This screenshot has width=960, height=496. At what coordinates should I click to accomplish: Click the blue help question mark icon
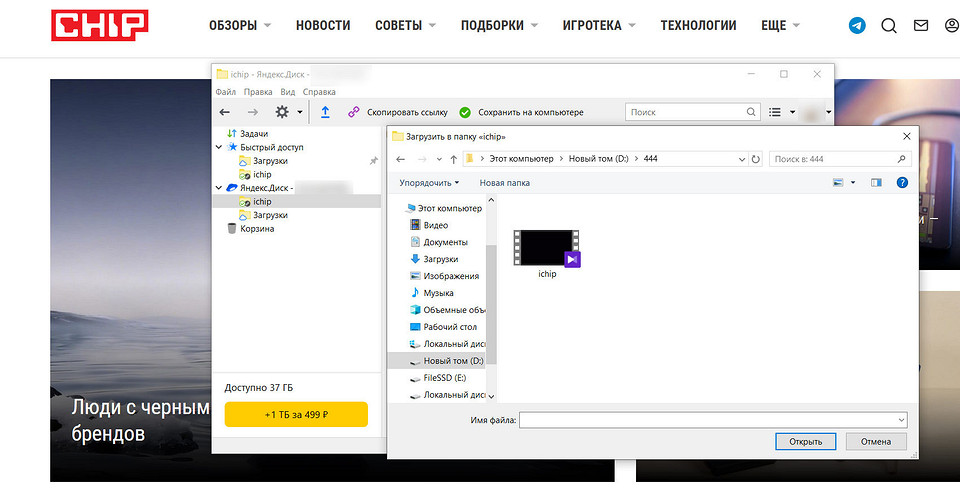click(x=901, y=183)
